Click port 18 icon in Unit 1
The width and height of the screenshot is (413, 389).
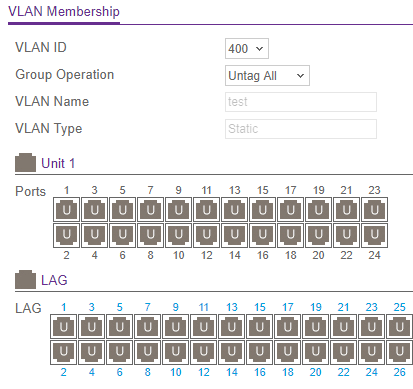click(290, 235)
